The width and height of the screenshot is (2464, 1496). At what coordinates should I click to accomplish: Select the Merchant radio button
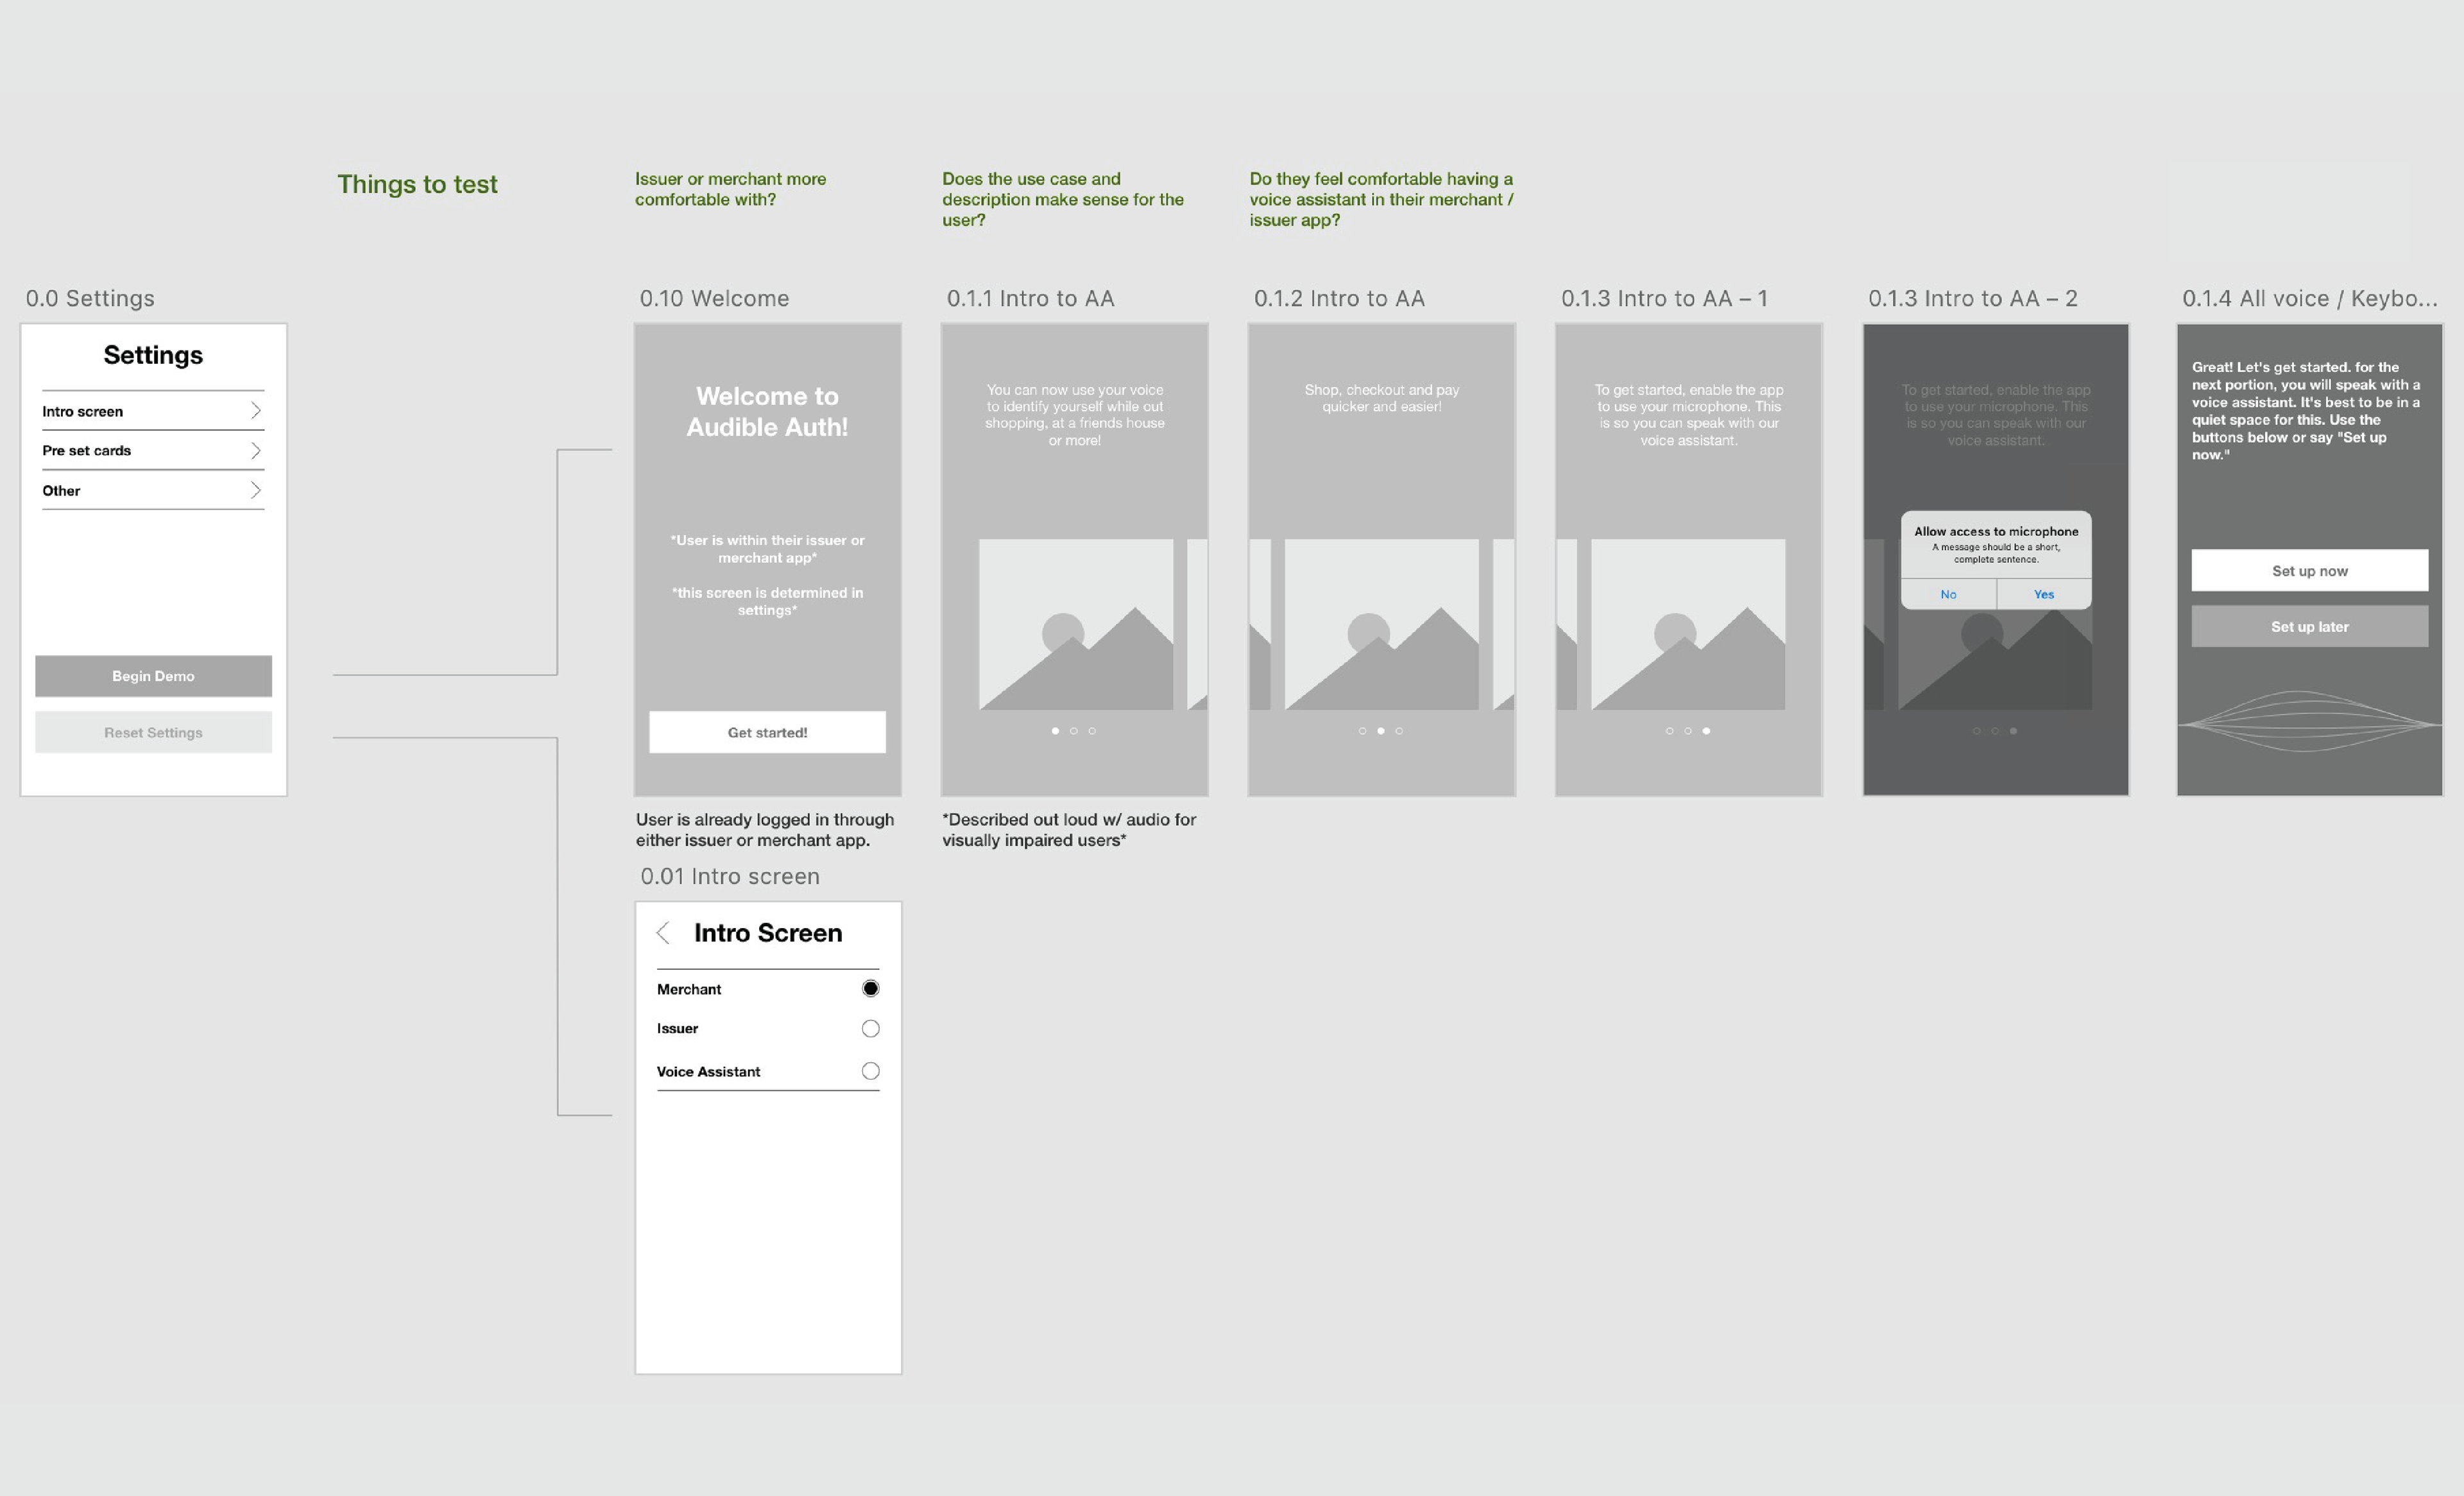[x=870, y=989]
